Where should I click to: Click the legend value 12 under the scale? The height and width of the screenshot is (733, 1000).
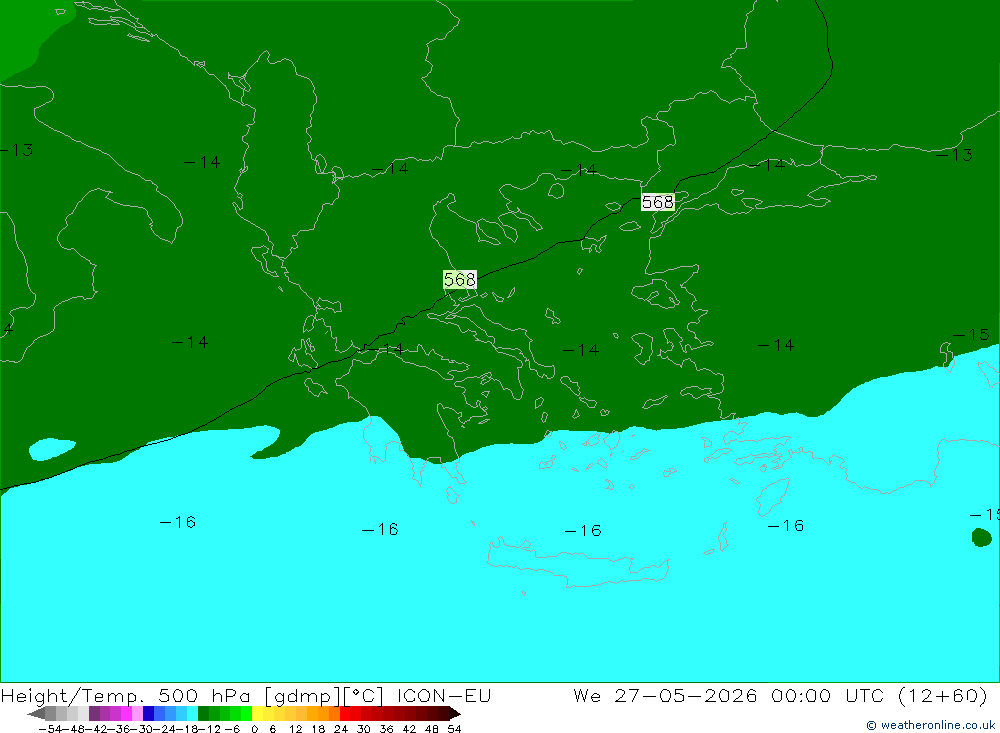tap(296, 729)
